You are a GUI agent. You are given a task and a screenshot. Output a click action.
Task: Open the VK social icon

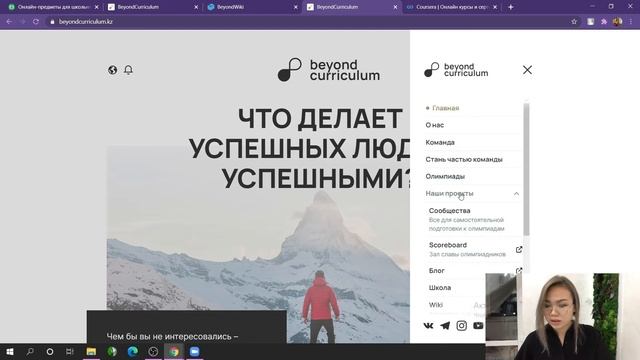pos(428,325)
